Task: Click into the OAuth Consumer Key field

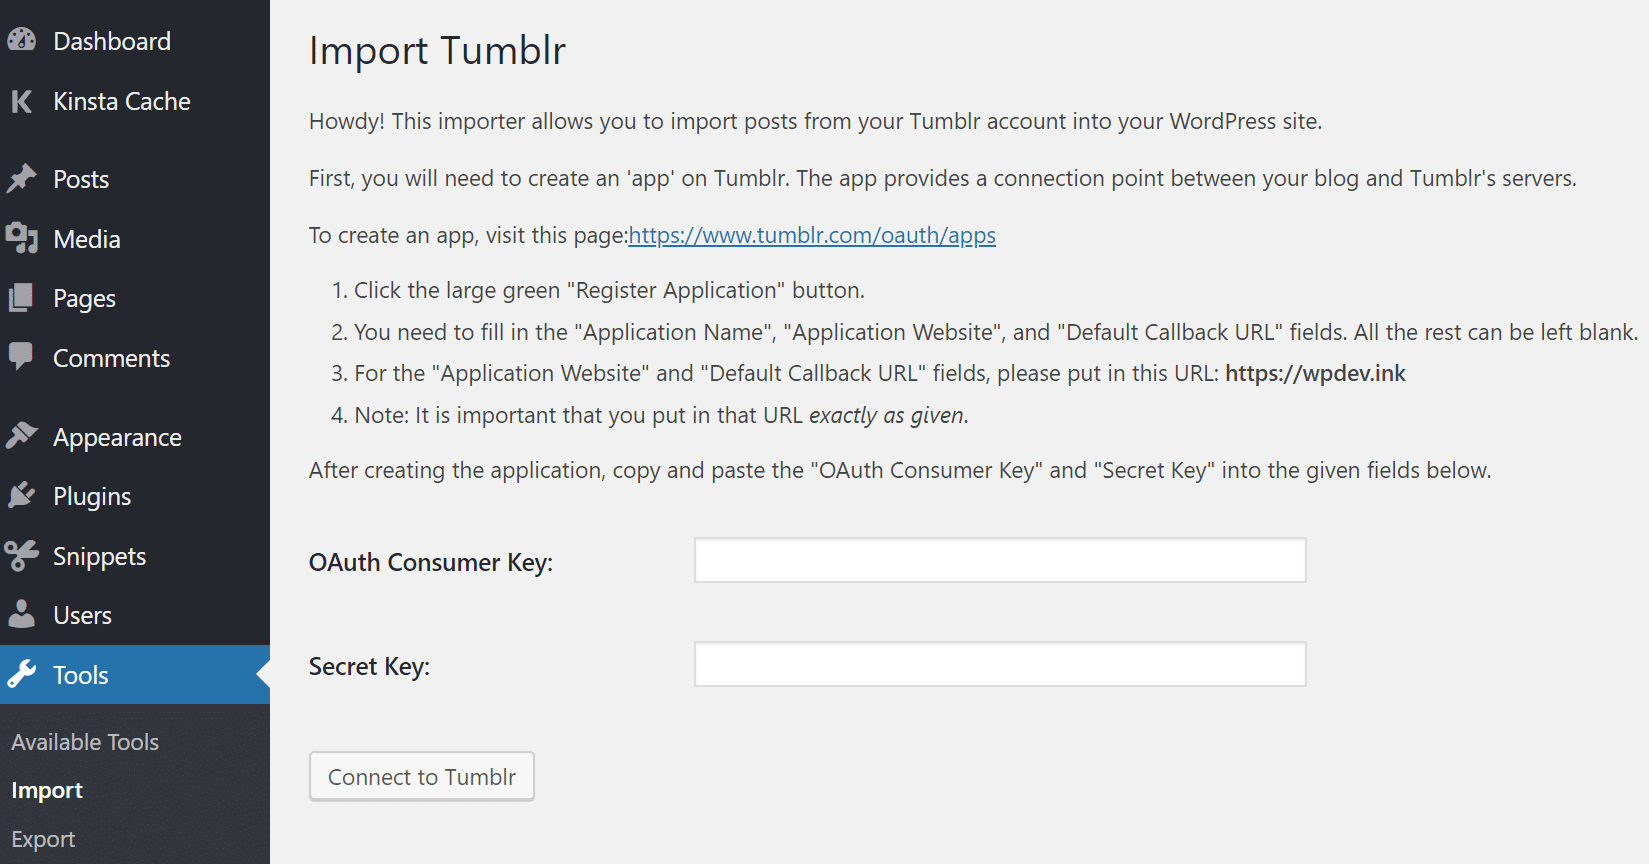Action: click(x=999, y=560)
